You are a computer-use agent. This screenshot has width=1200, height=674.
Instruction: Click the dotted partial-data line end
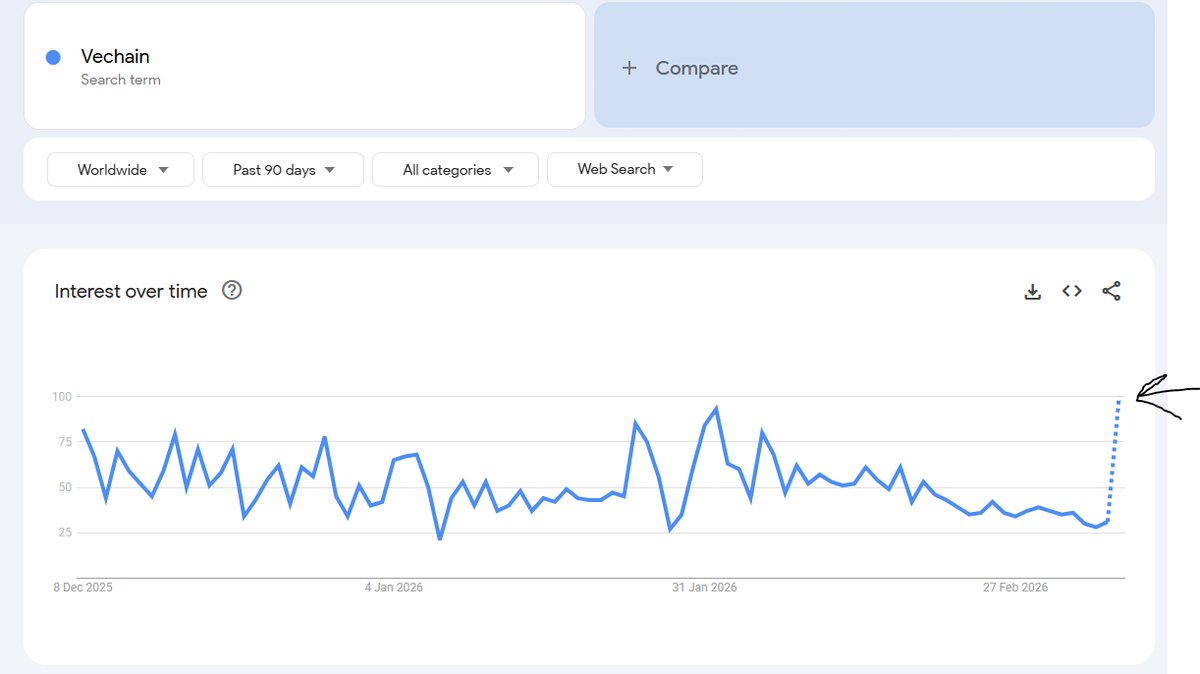1118,400
